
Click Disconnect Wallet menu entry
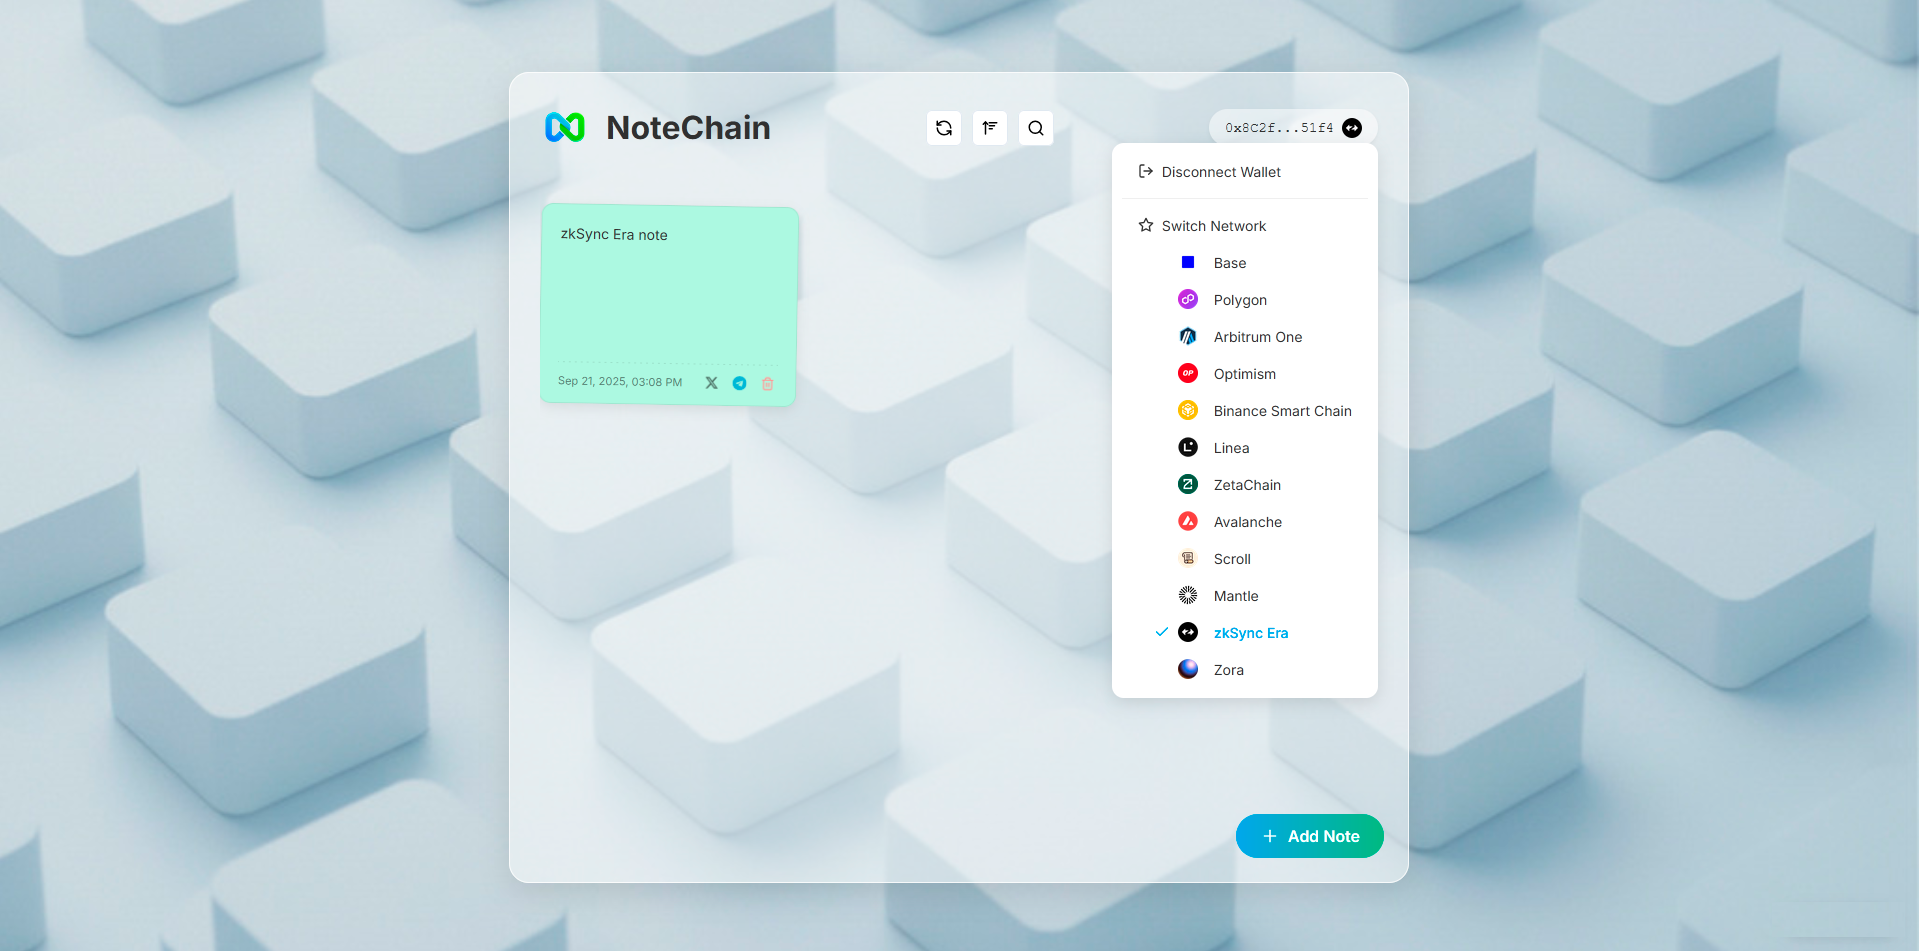coord(1220,171)
